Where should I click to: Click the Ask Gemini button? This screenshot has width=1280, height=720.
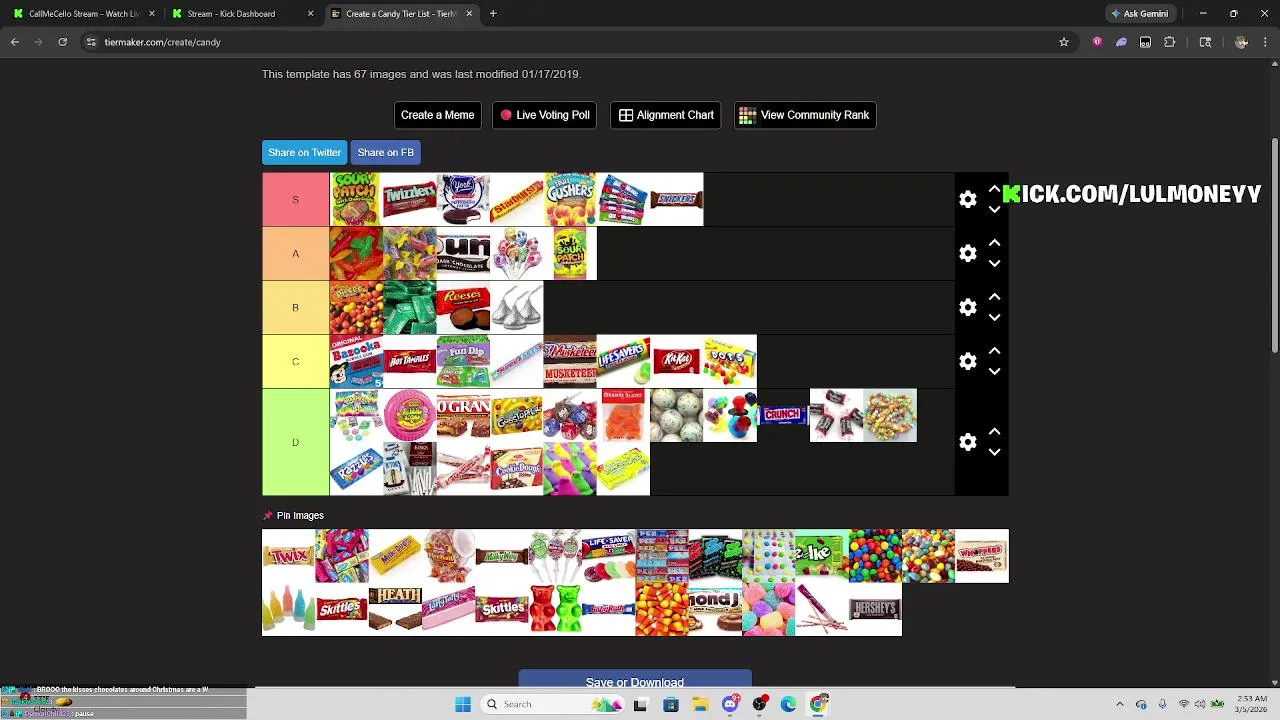1139,14
